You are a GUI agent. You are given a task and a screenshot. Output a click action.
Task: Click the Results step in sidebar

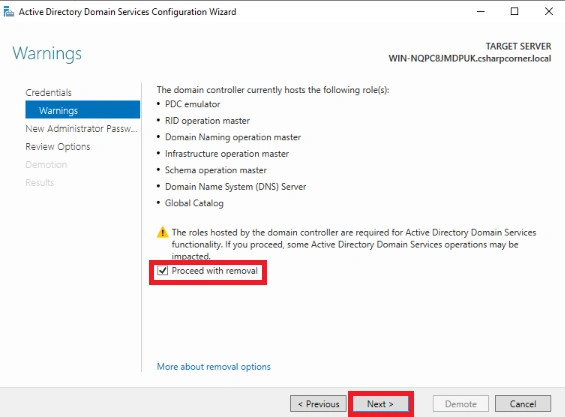(40, 183)
